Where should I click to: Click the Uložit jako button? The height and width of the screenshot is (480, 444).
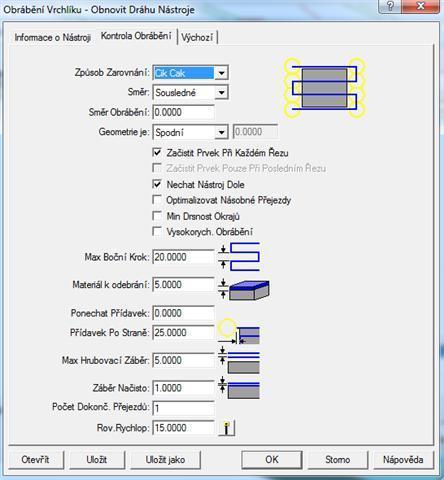point(165,460)
